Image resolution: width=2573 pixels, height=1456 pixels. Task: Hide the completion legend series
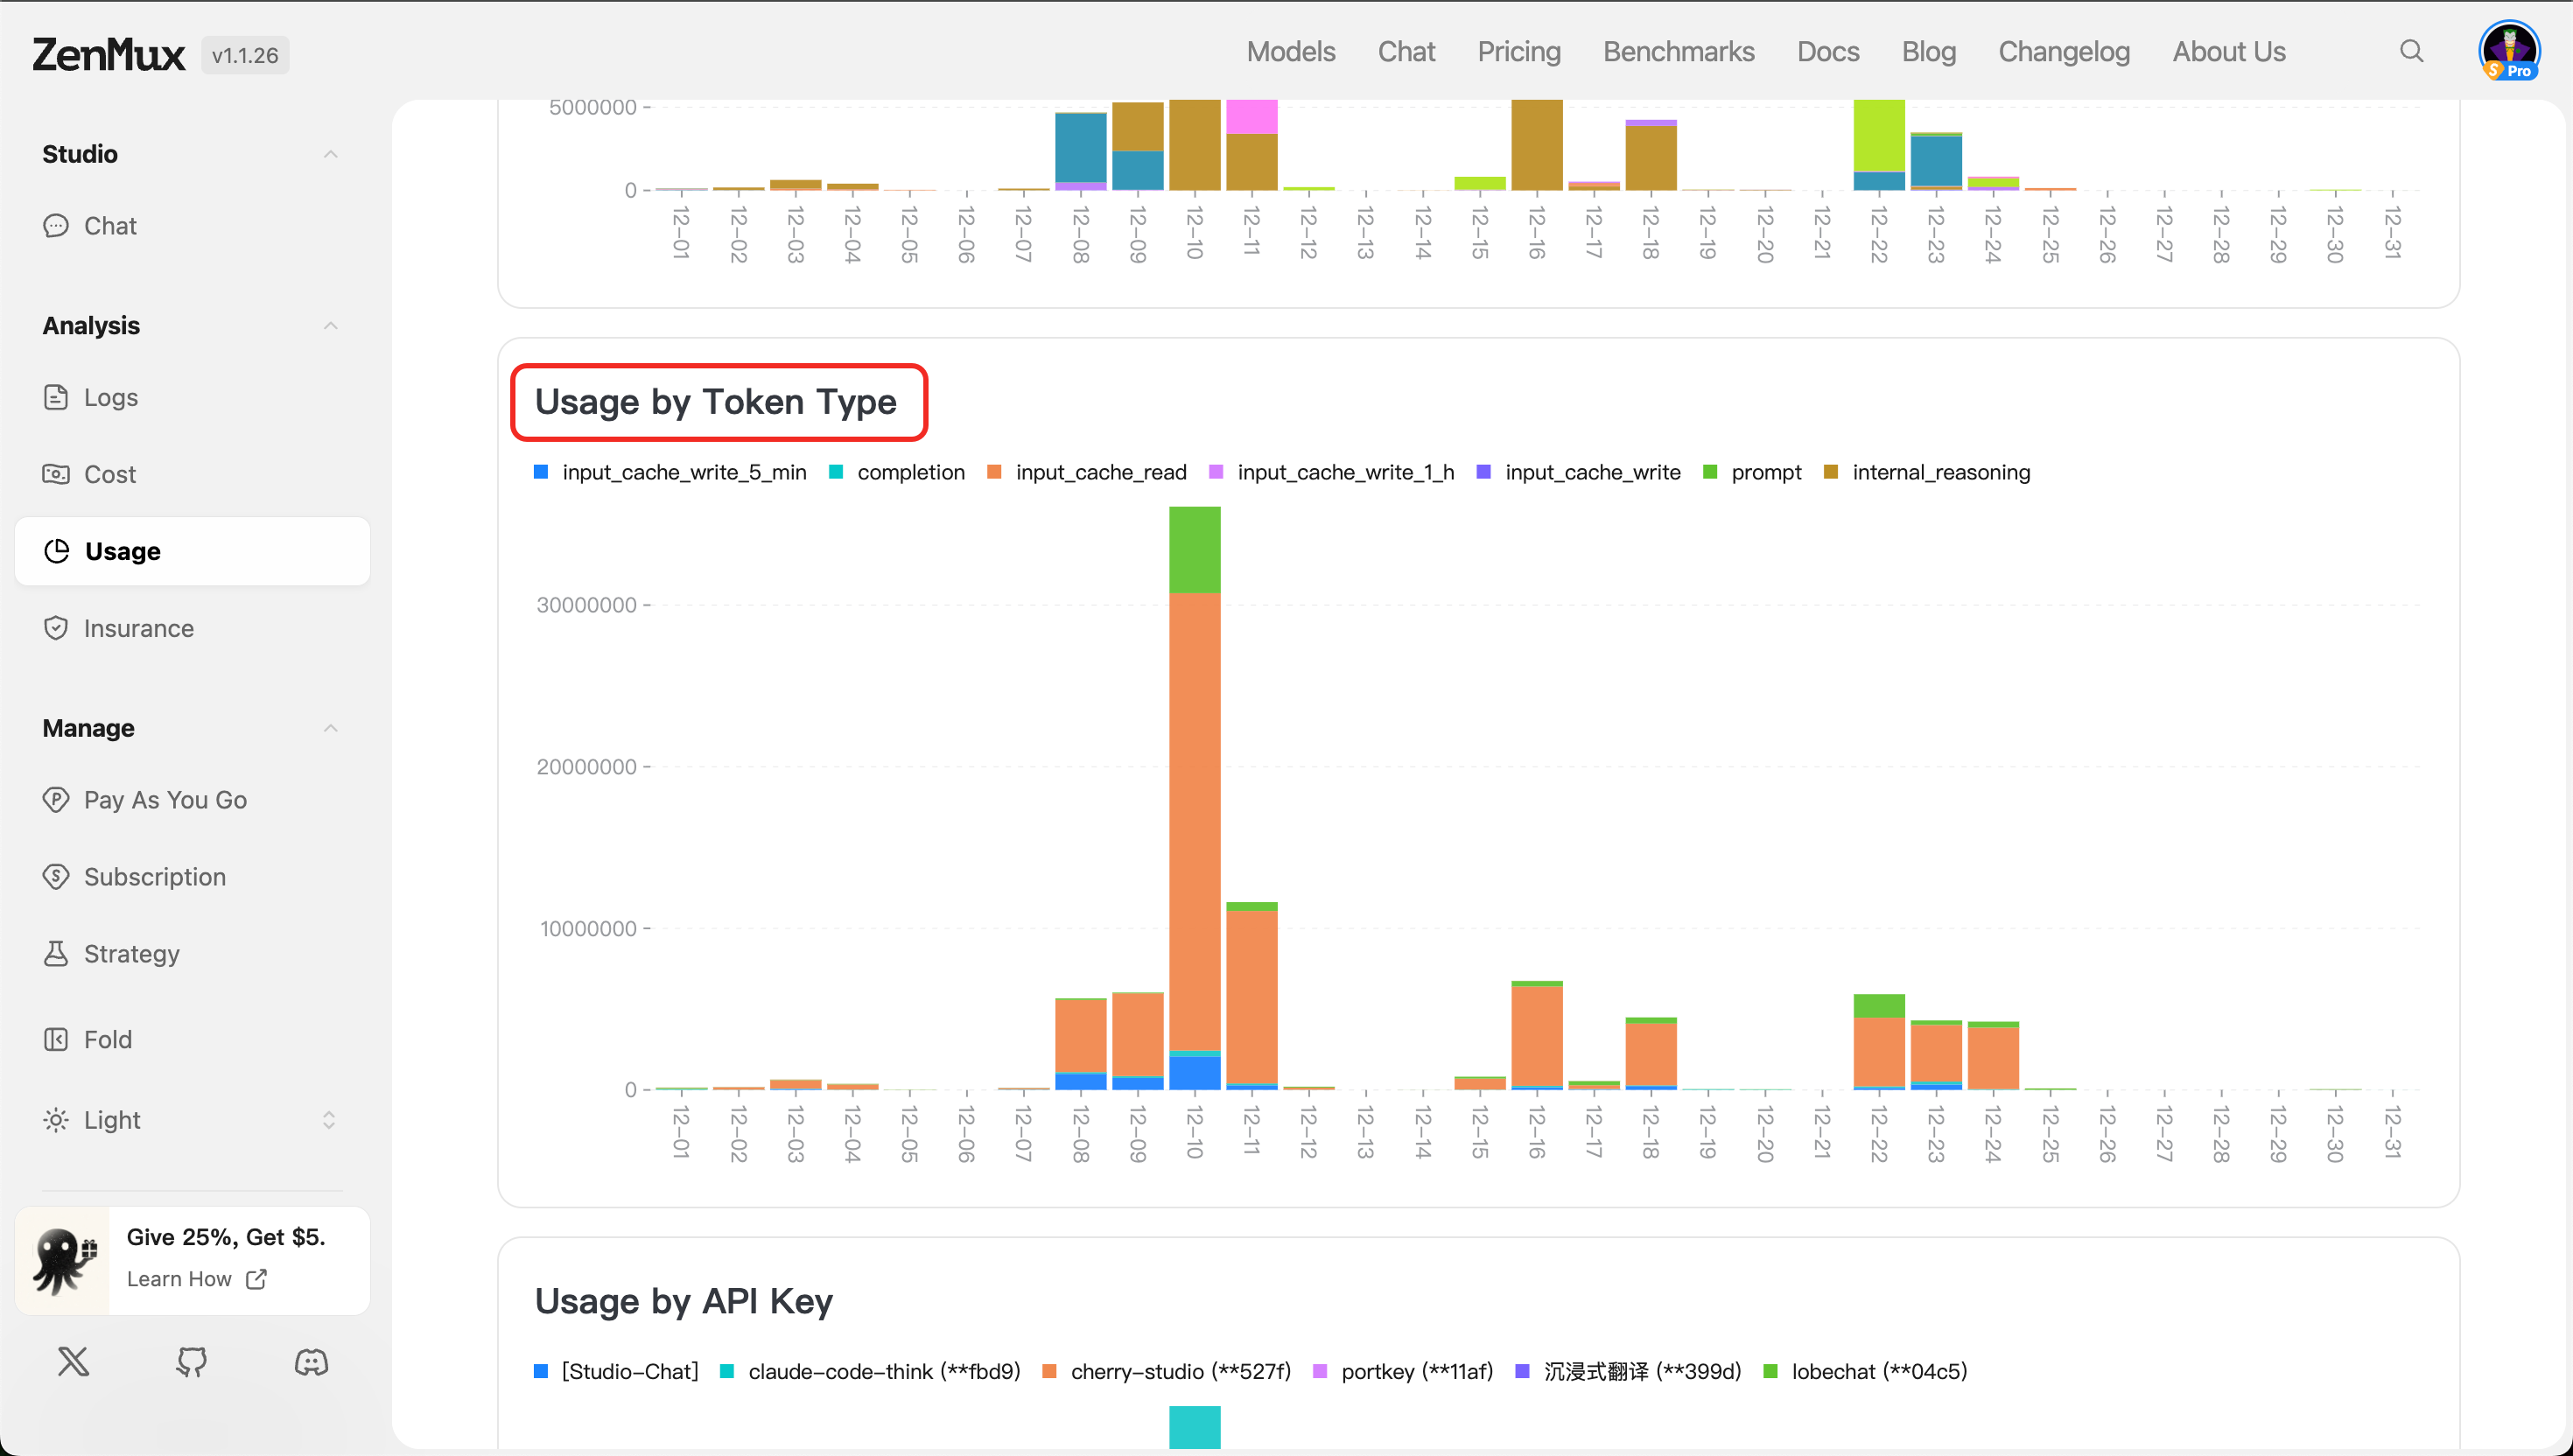pos(910,472)
